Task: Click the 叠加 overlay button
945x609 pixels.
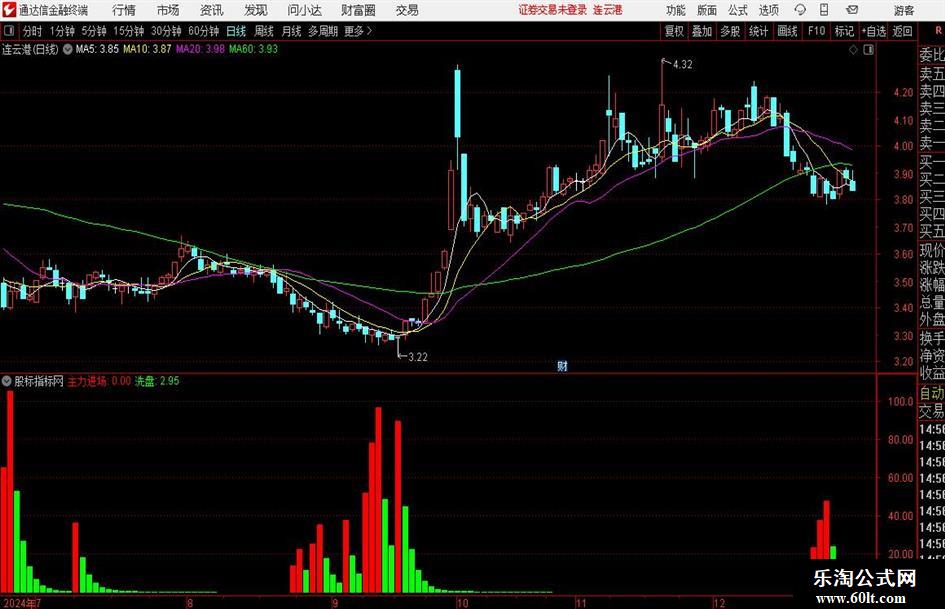Action: (x=702, y=31)
